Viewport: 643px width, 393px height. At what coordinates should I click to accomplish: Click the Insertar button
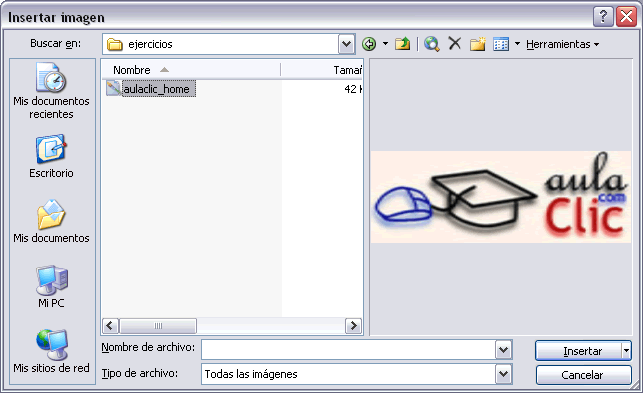(579, 351)
